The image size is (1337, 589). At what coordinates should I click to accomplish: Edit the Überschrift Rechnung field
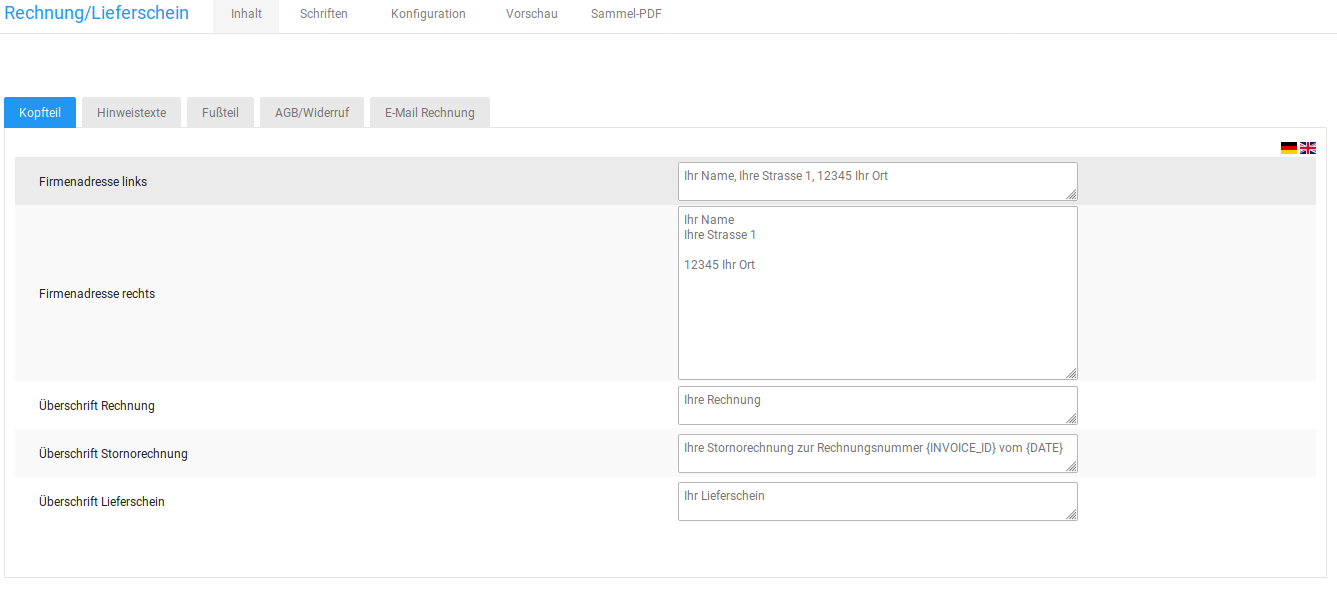876,405
